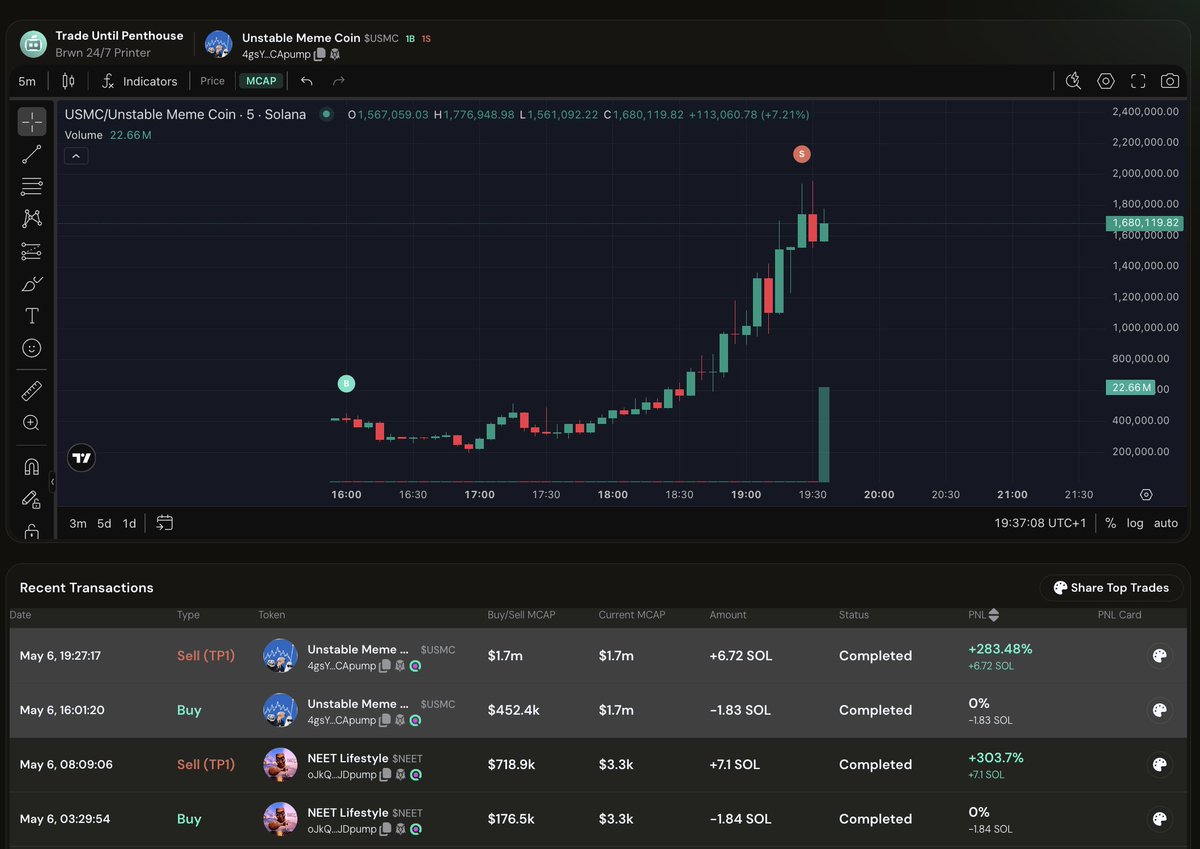Select the text annotation tool
This screenshot has height=849, width=1200.
(32, 316)
